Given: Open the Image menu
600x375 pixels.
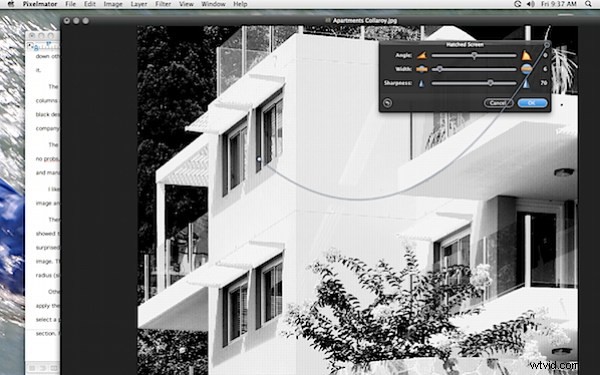Looking at the screenshot, I should (113, 4).
